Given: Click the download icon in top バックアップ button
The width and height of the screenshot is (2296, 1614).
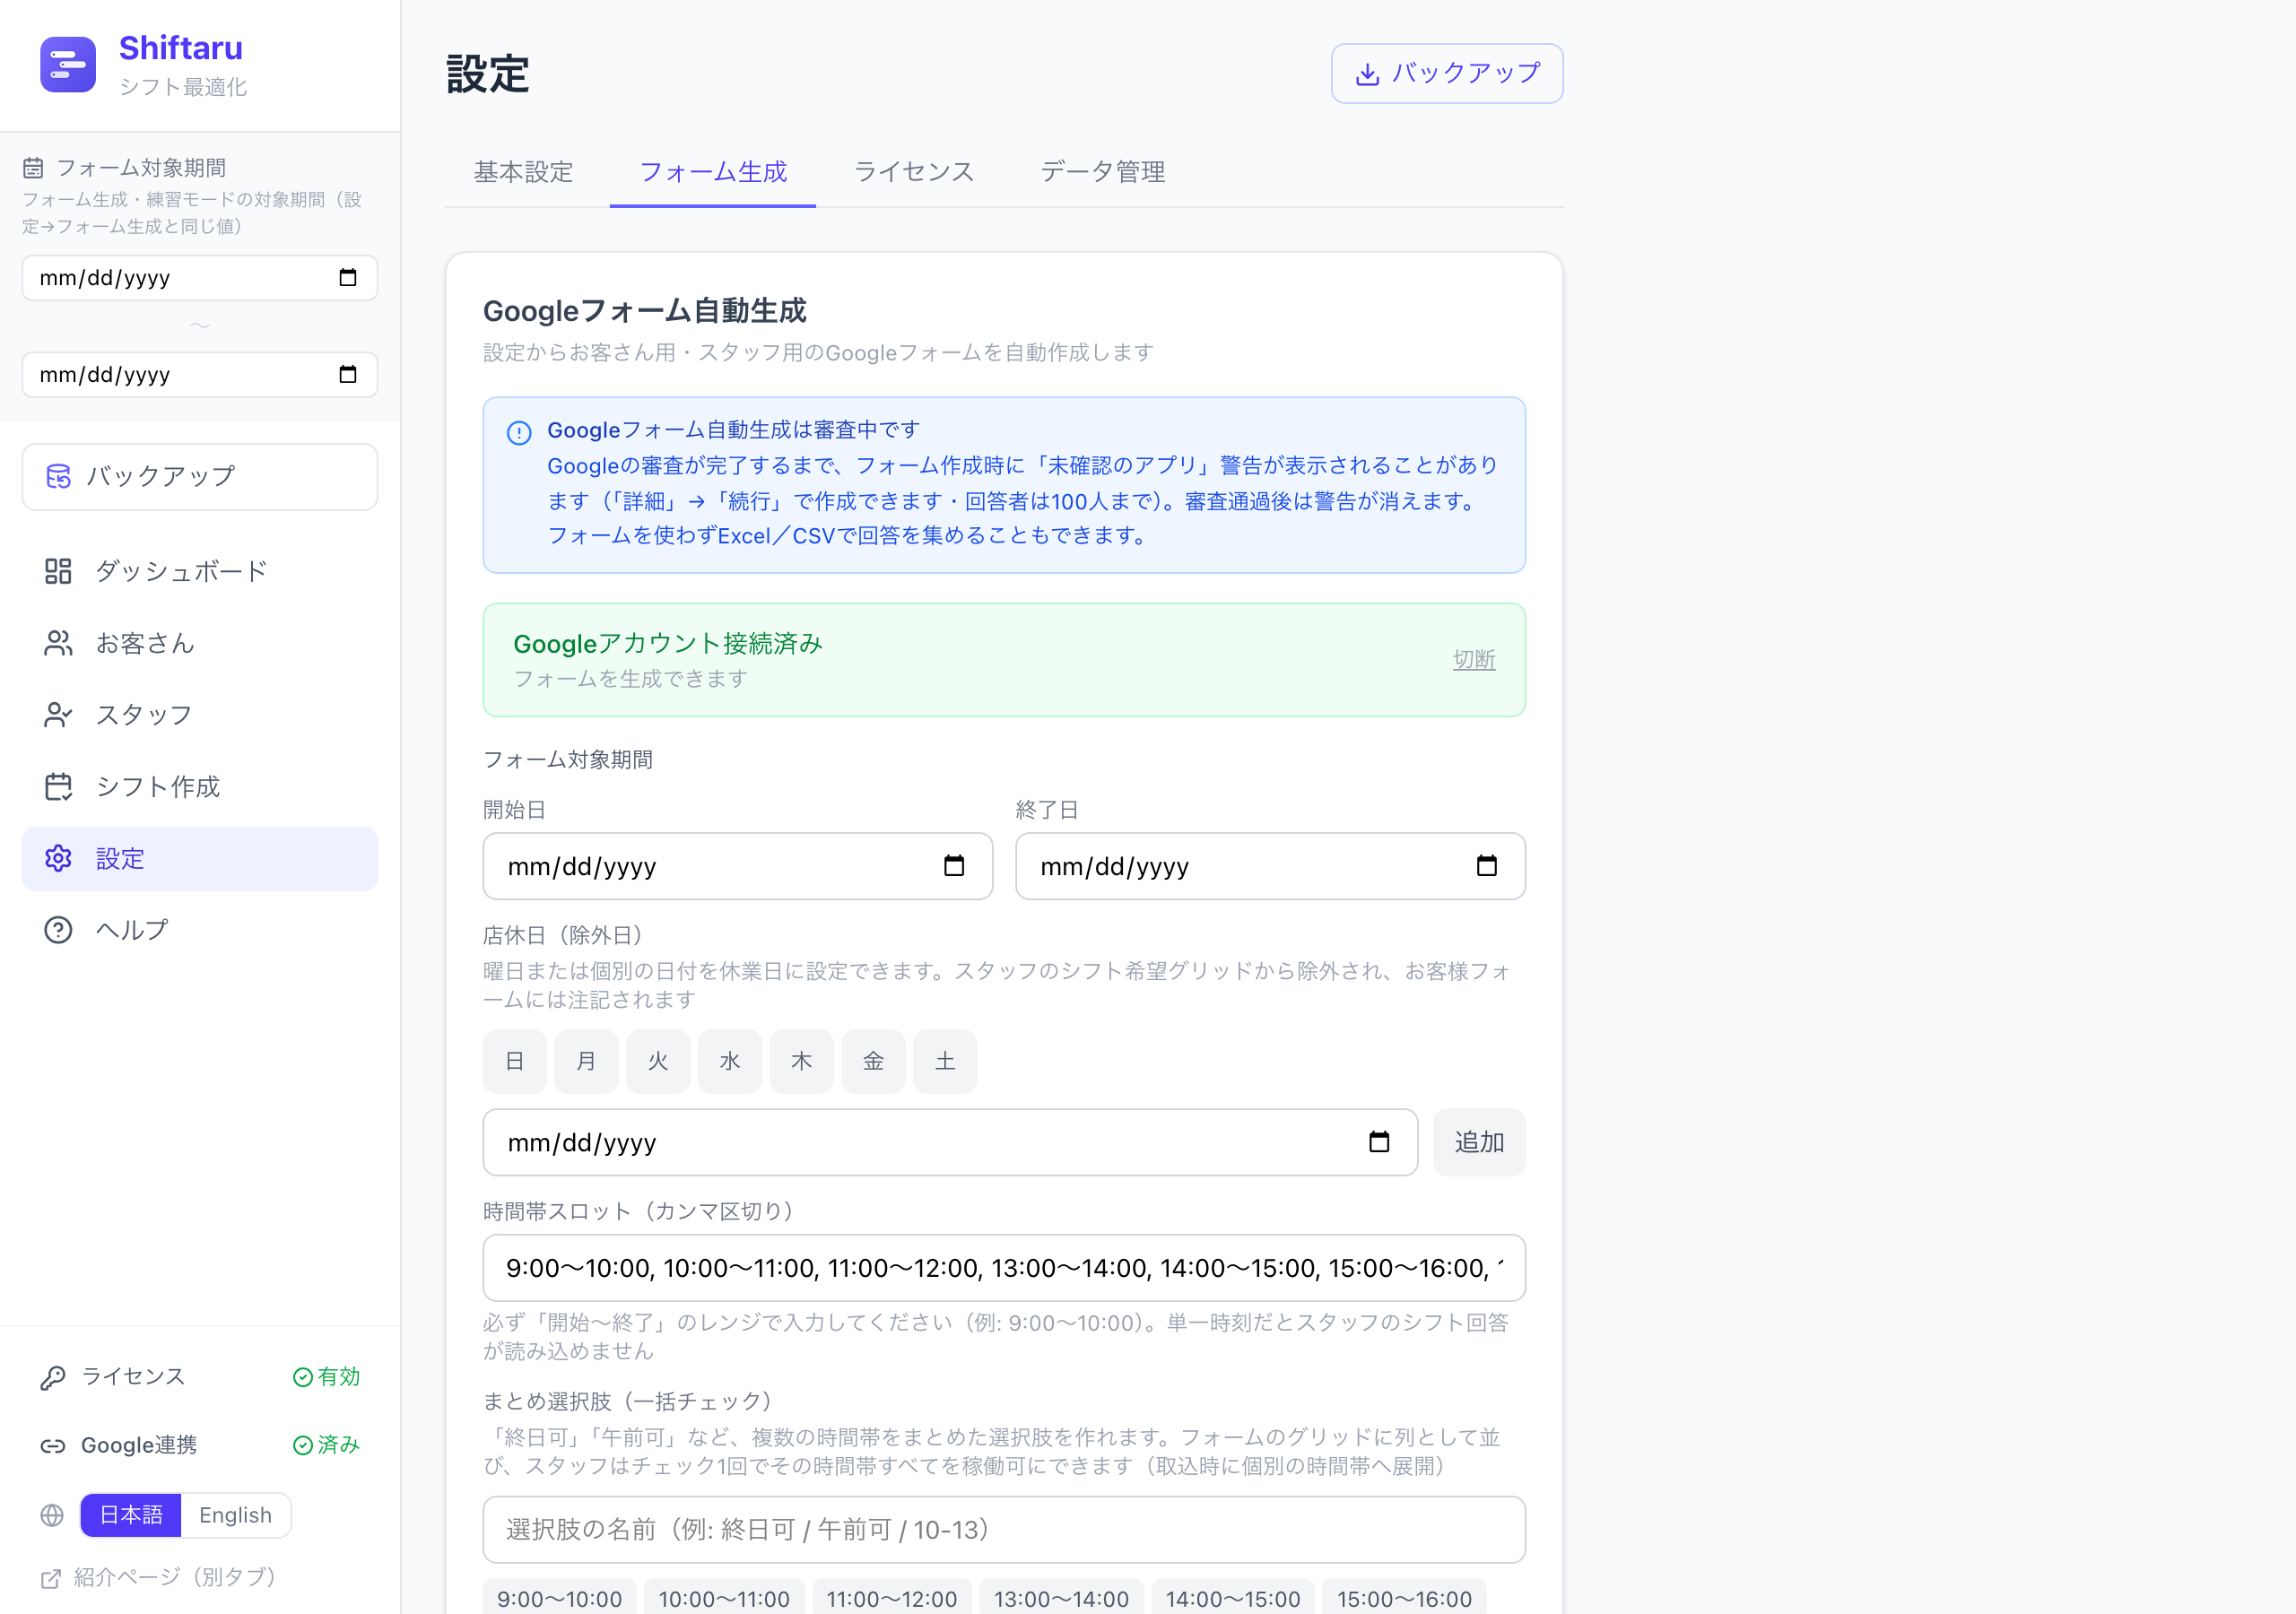Looking at the screenshot, I should point(1367,74).
